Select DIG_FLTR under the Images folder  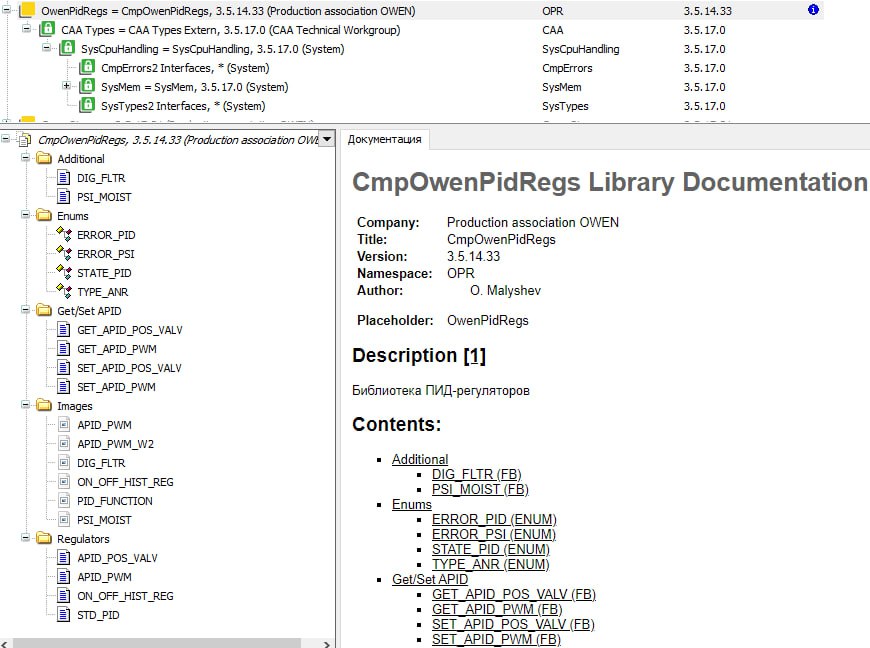coord(101,463)
